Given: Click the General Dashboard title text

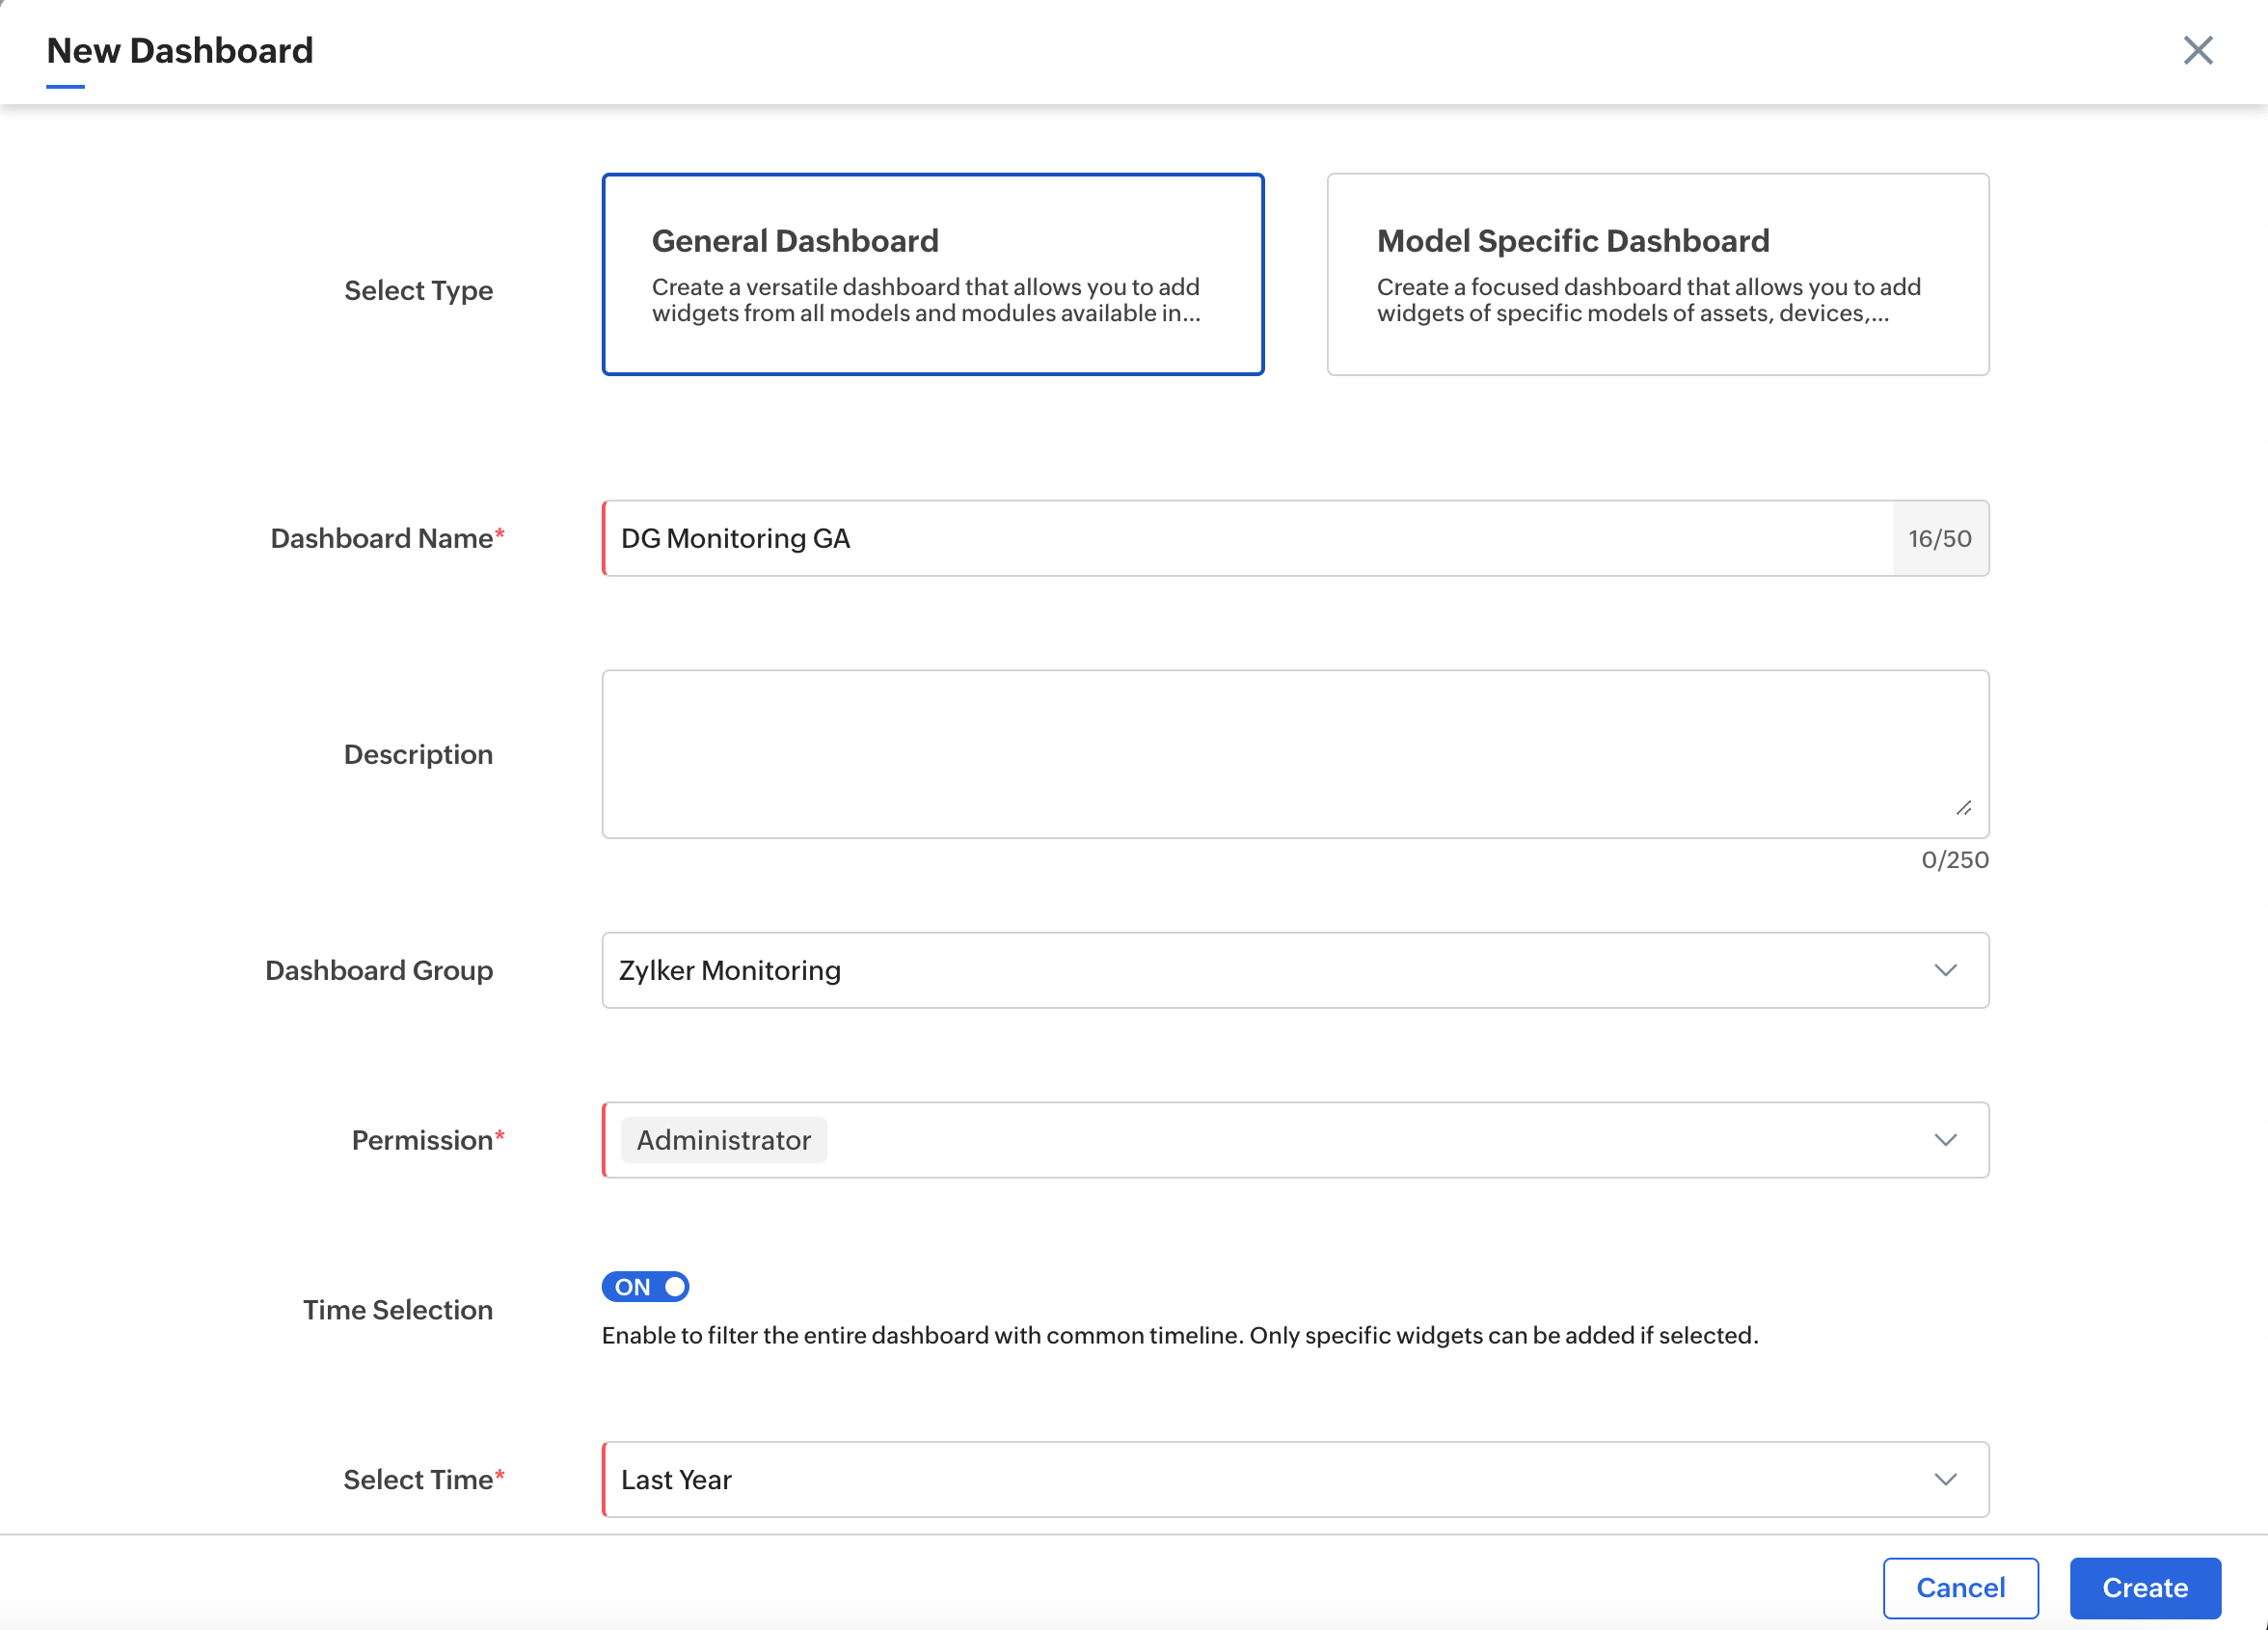Looking at the screenshot, I should coord(795,241).
